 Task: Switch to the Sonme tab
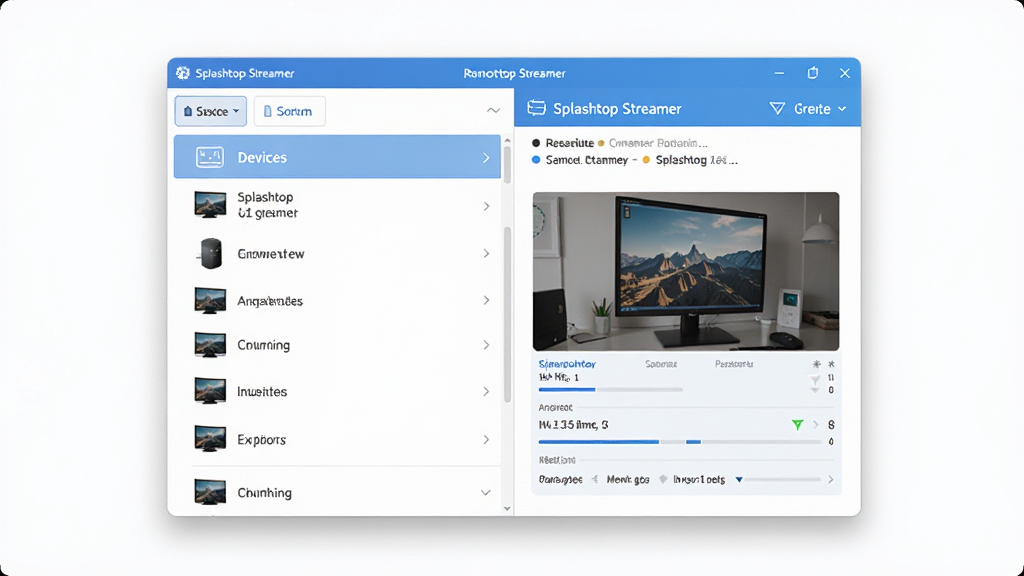tap(661, 364)
